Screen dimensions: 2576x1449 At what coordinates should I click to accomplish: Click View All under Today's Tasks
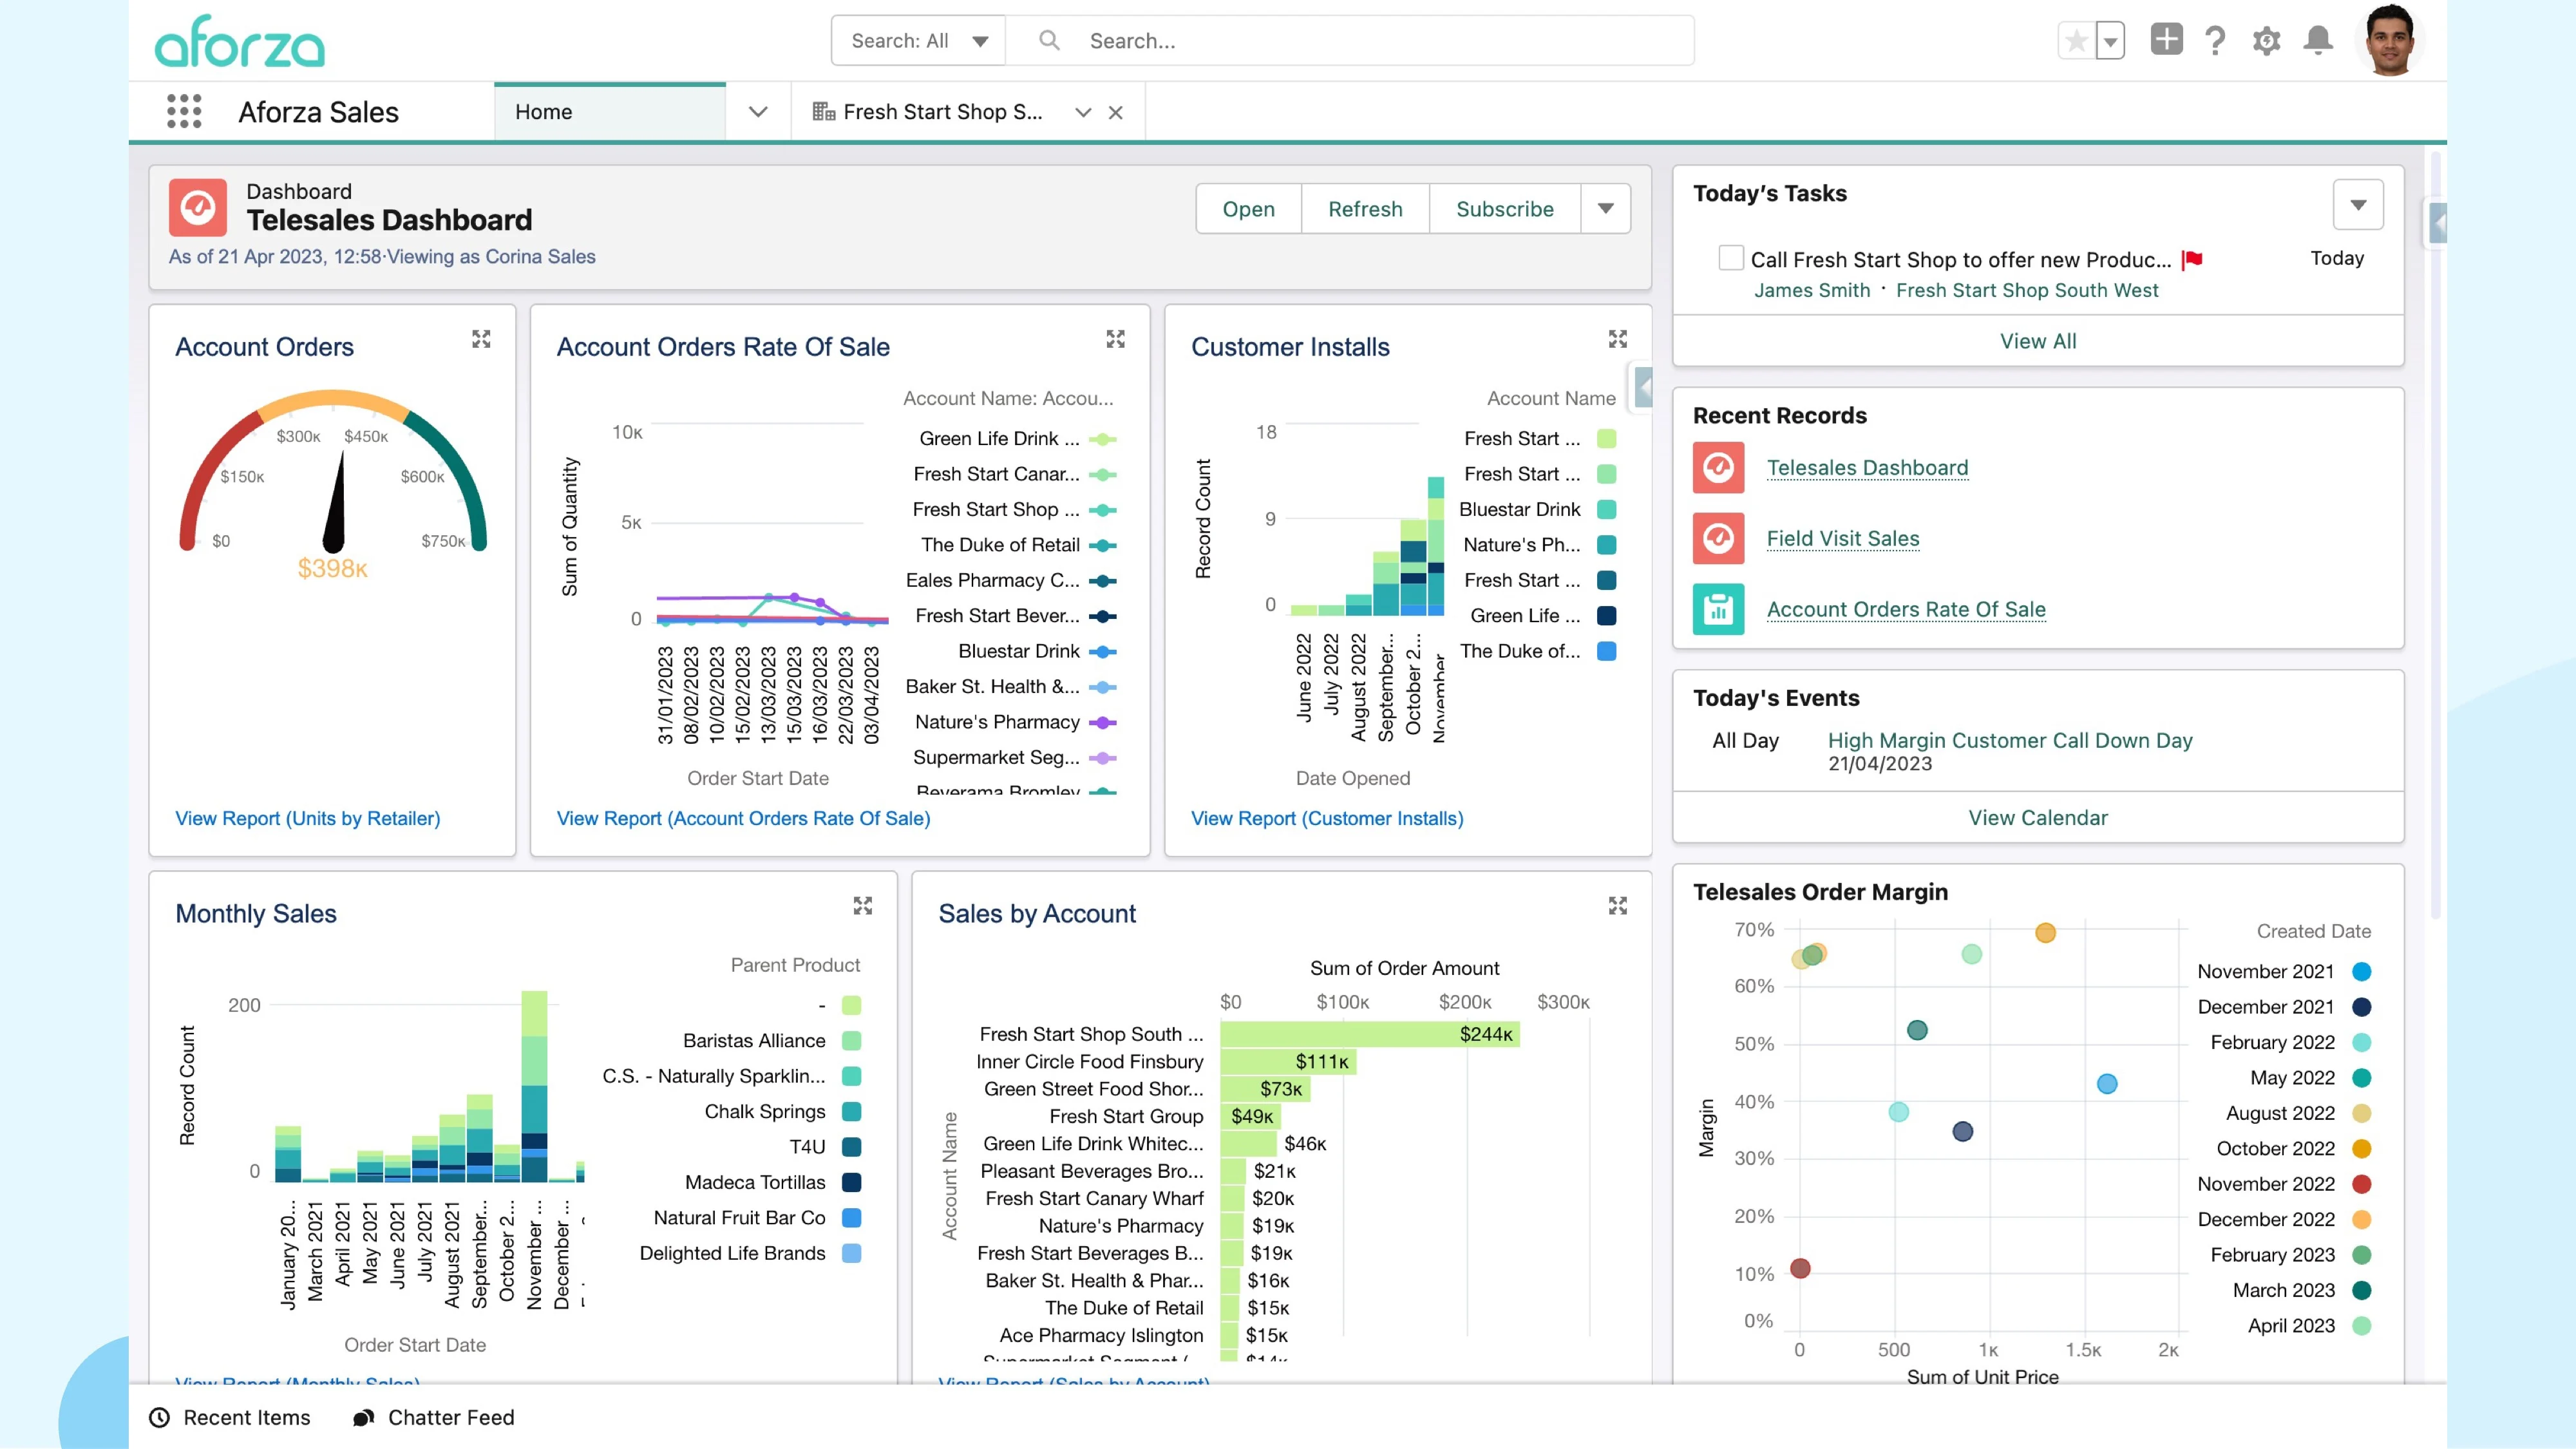[x=2037, y=341]
